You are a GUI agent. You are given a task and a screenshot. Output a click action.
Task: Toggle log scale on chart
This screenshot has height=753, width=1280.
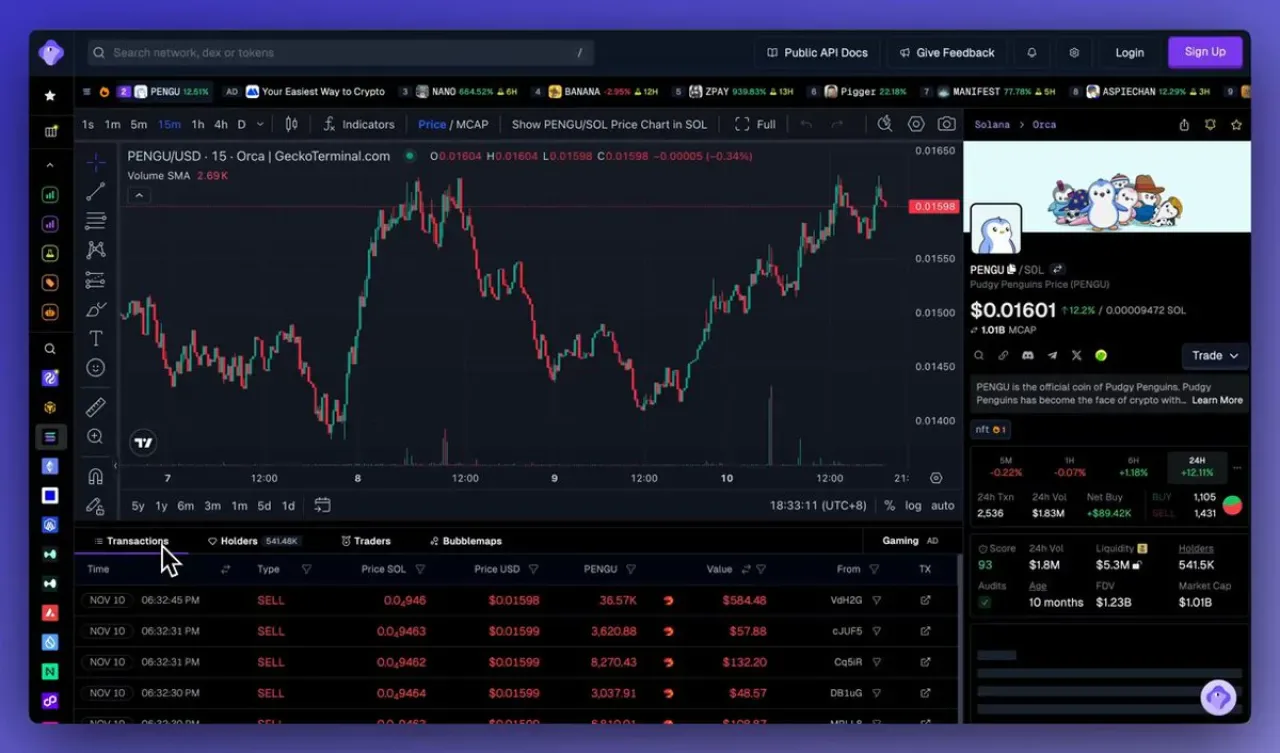tap(913, 505)
